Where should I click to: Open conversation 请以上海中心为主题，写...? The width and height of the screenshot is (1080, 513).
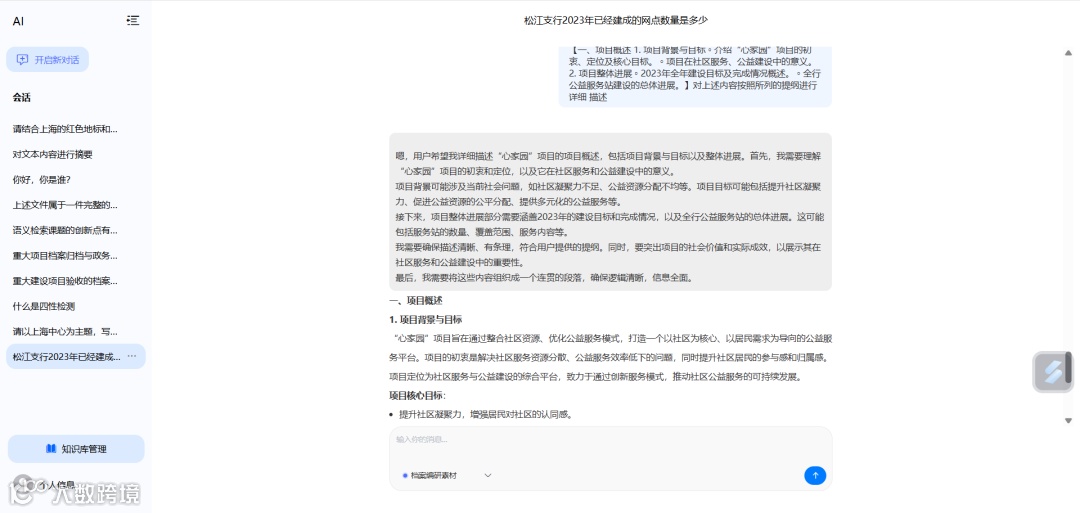(x=65, y=331)
